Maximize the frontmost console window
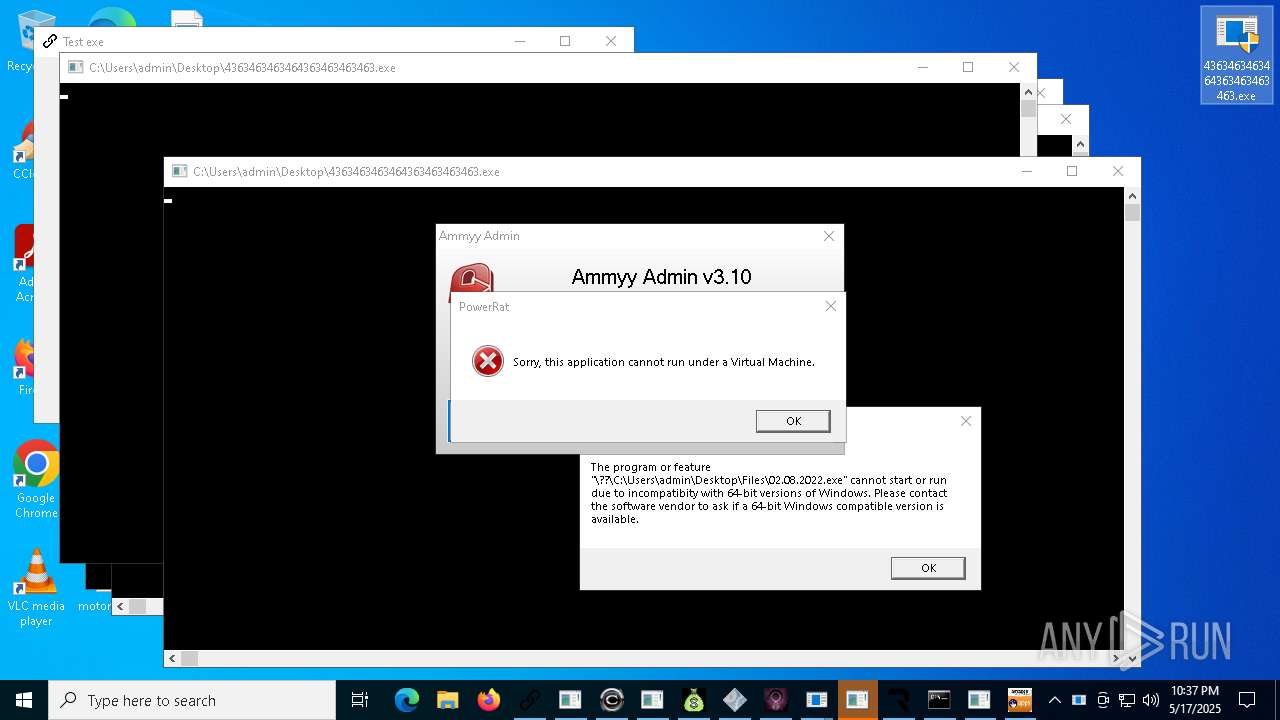The width and height of the screenshot is (1280, 720). click(x=1072, y=171)
